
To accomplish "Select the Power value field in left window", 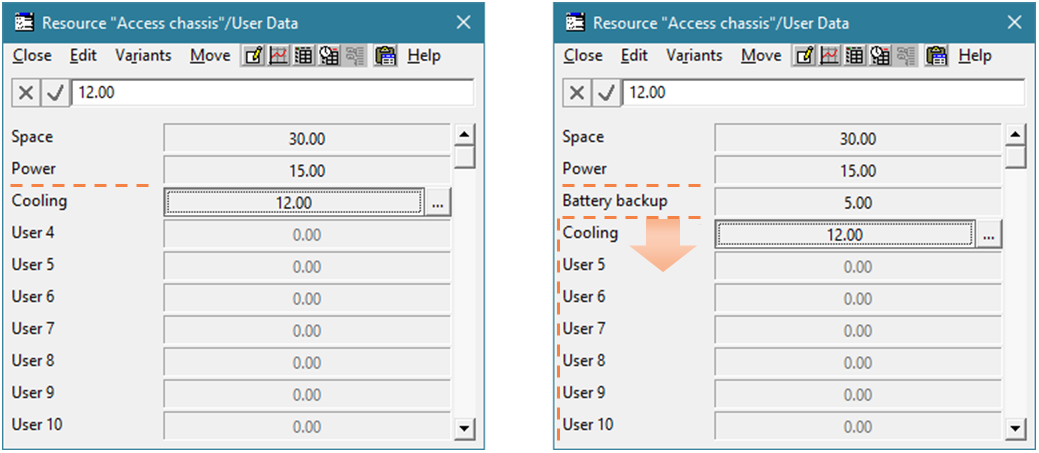I will tap(306, 171).
